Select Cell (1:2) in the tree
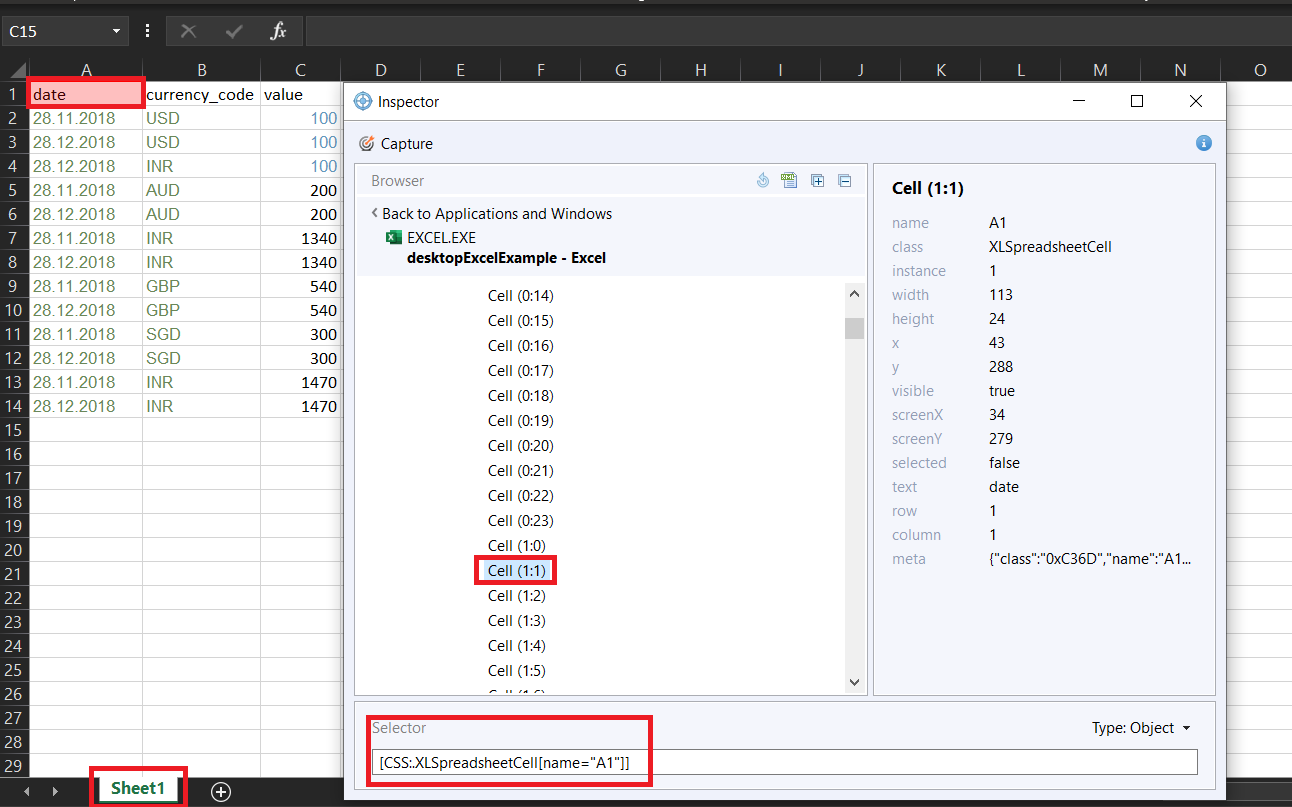 (x=516, y=596)
